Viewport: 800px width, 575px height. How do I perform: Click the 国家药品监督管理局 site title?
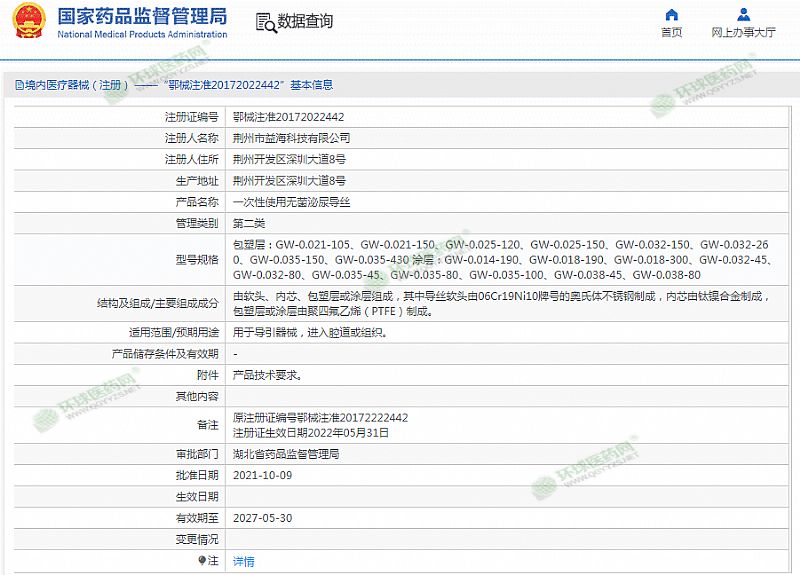pos(142,17)
